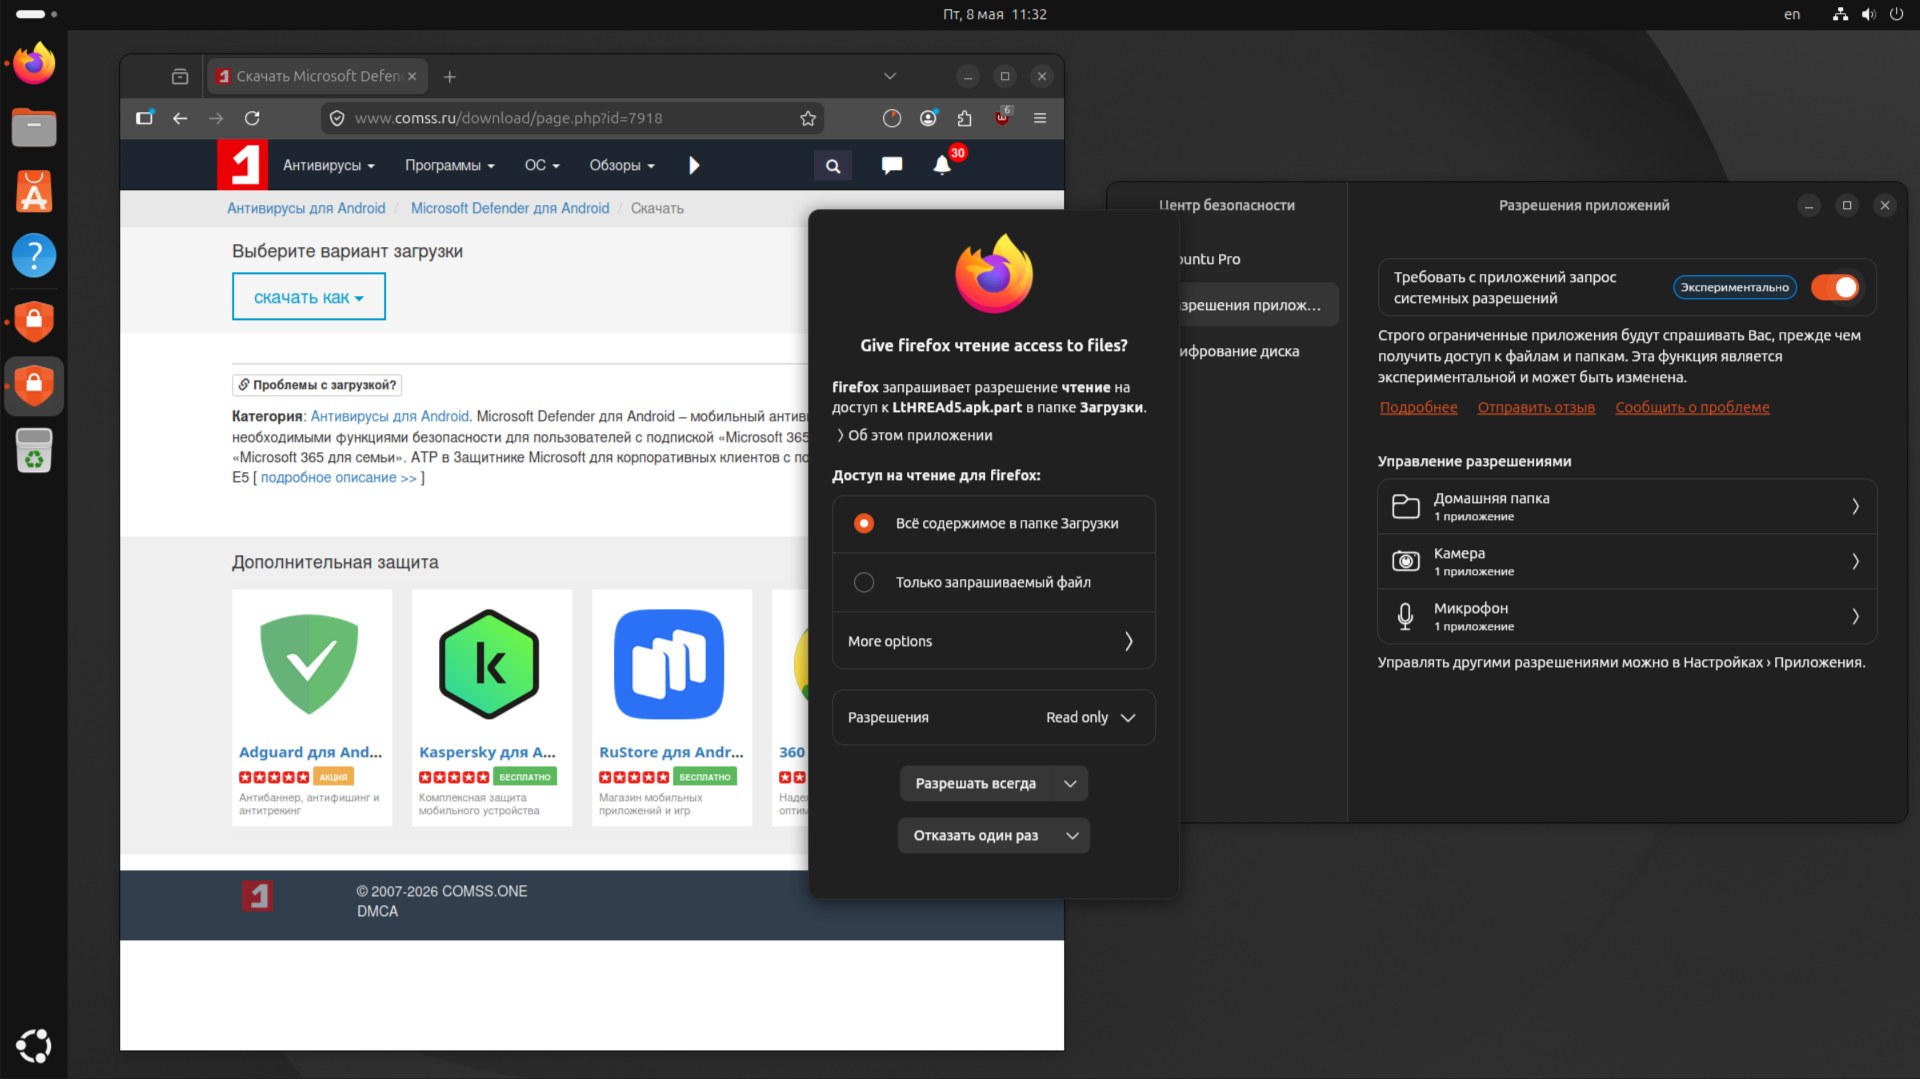Viewport: 1920px width, 1079px height.
Task: Click the site shield icon in address bar
Action: click(x=337, y=118)
